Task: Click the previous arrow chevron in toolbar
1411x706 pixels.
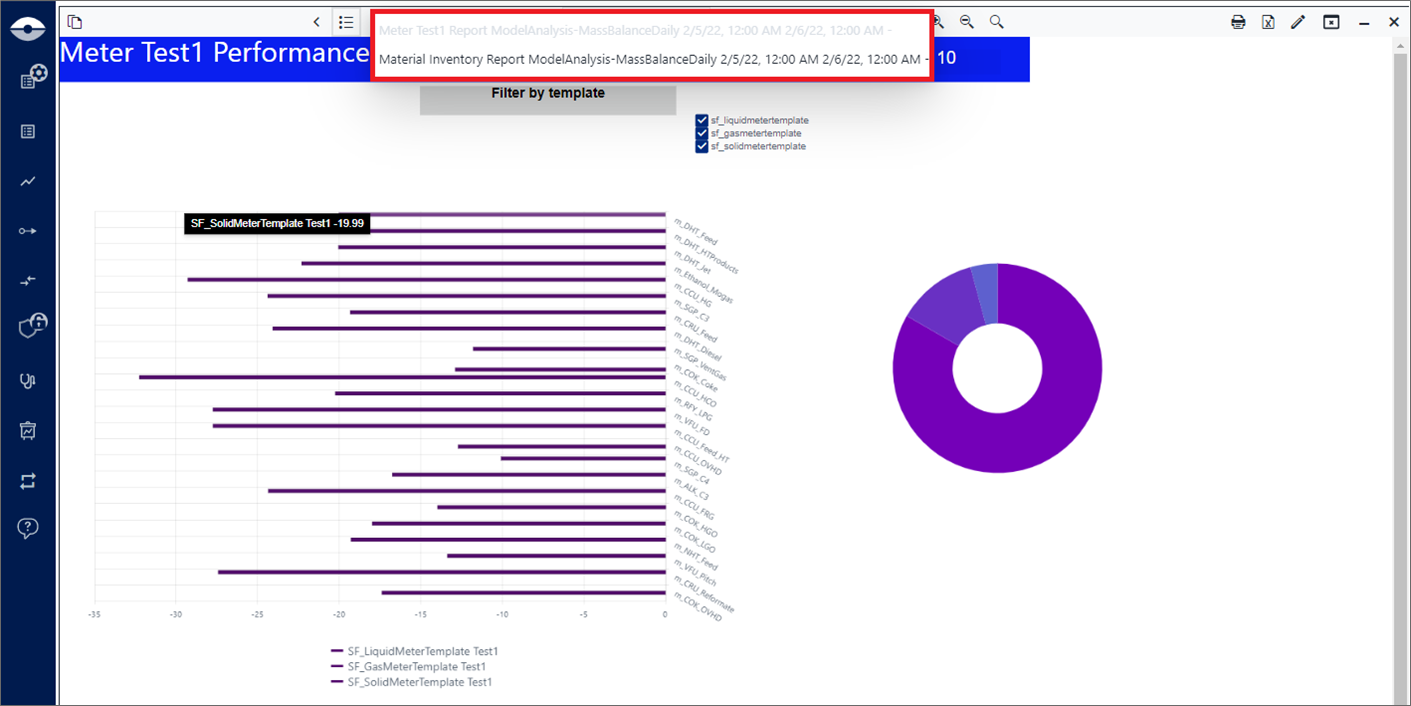Action: (317, 22)
